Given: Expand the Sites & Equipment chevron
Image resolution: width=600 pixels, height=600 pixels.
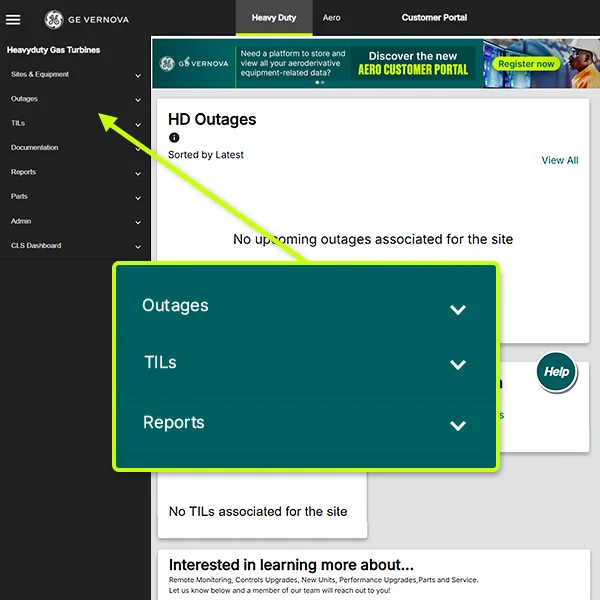Looking at the screenshot, I should click(138, 76).
